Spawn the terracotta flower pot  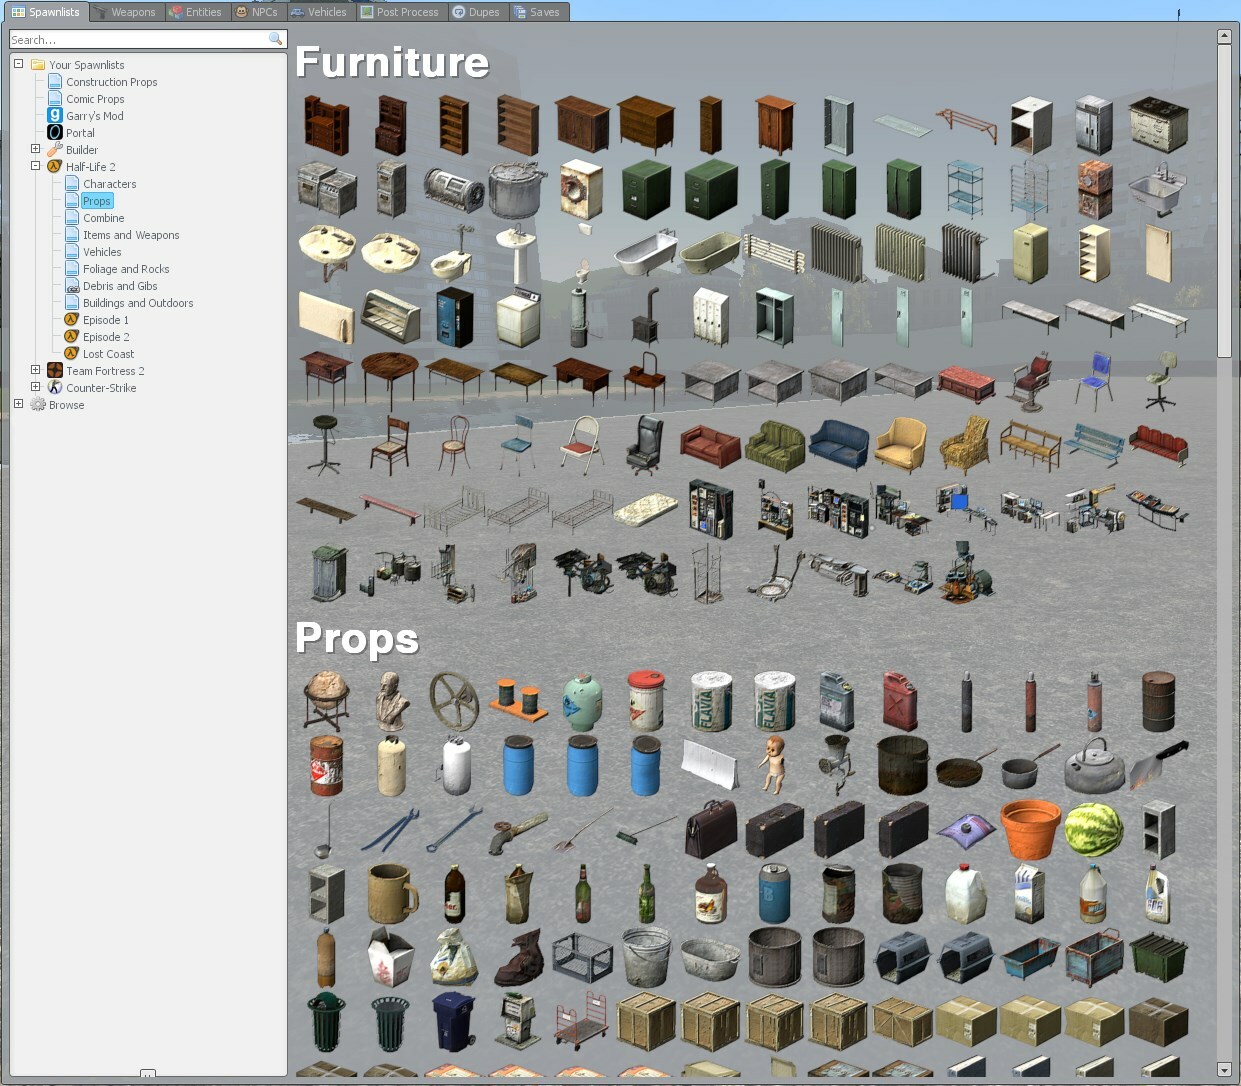pyautogui.click(x=1030, y=830)
